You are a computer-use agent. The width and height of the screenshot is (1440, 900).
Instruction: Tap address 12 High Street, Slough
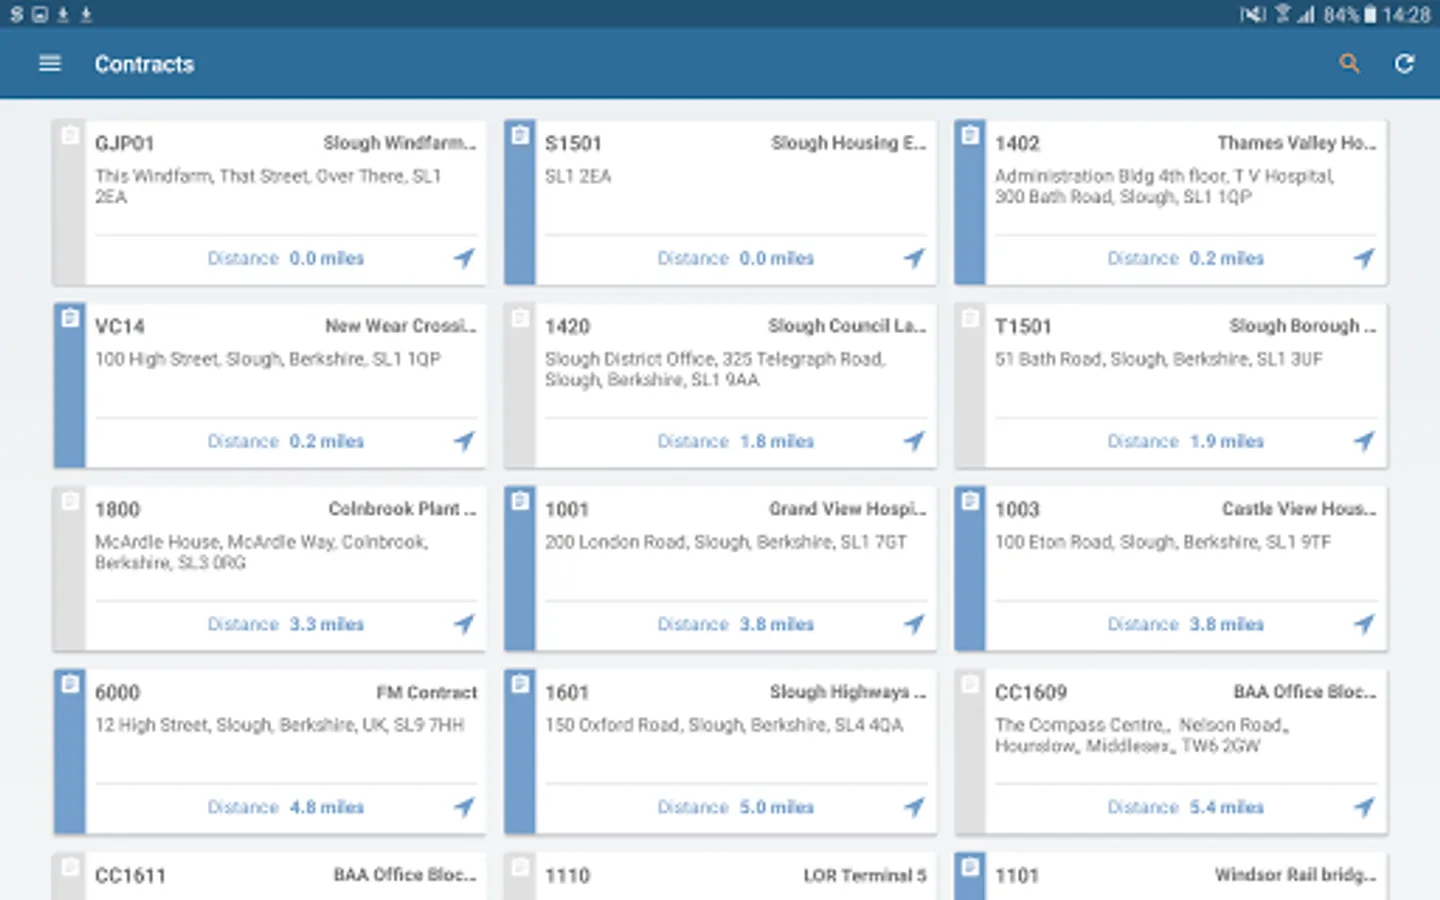[279, 725]
